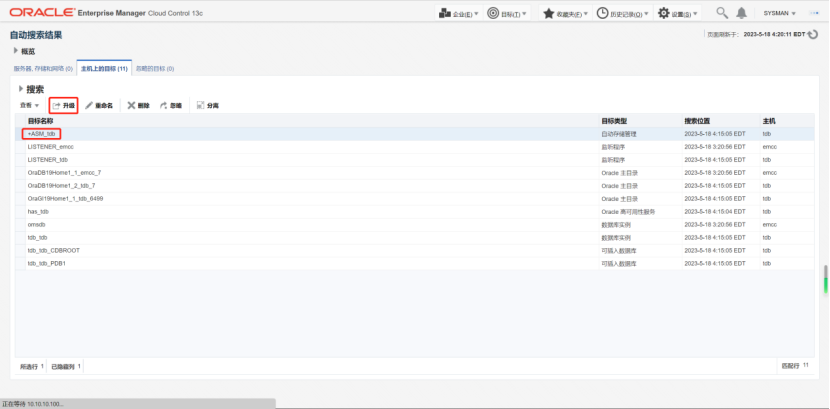830x409 pixels.
Task: Sort by the 目标类型 column header
Action: coord(640,121)
